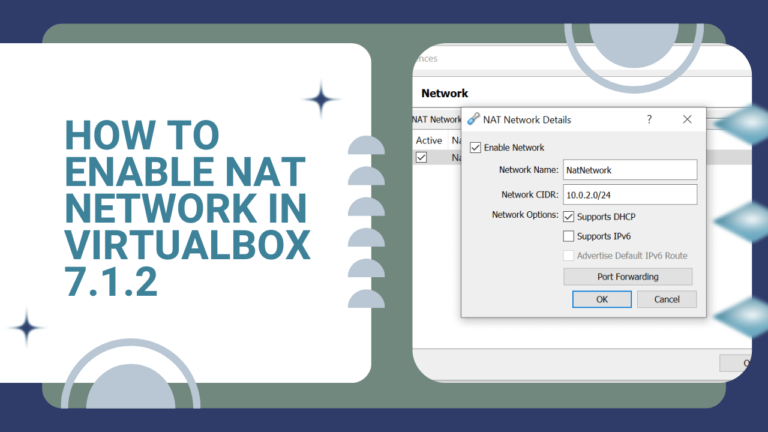Select the NAT Networks tab
The width and height of the screenshot is (768, 432).
point(436,120)
